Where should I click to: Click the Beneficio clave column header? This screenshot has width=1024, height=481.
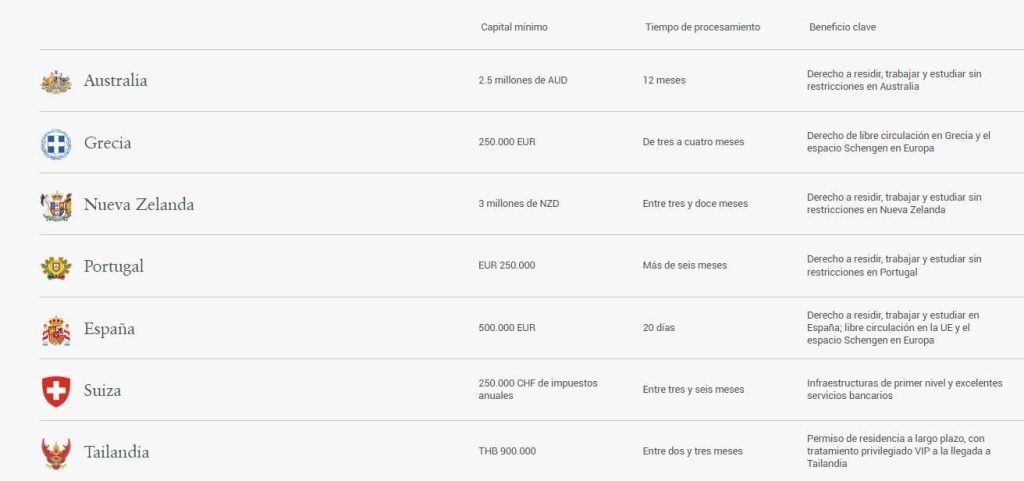coord(842,27)
